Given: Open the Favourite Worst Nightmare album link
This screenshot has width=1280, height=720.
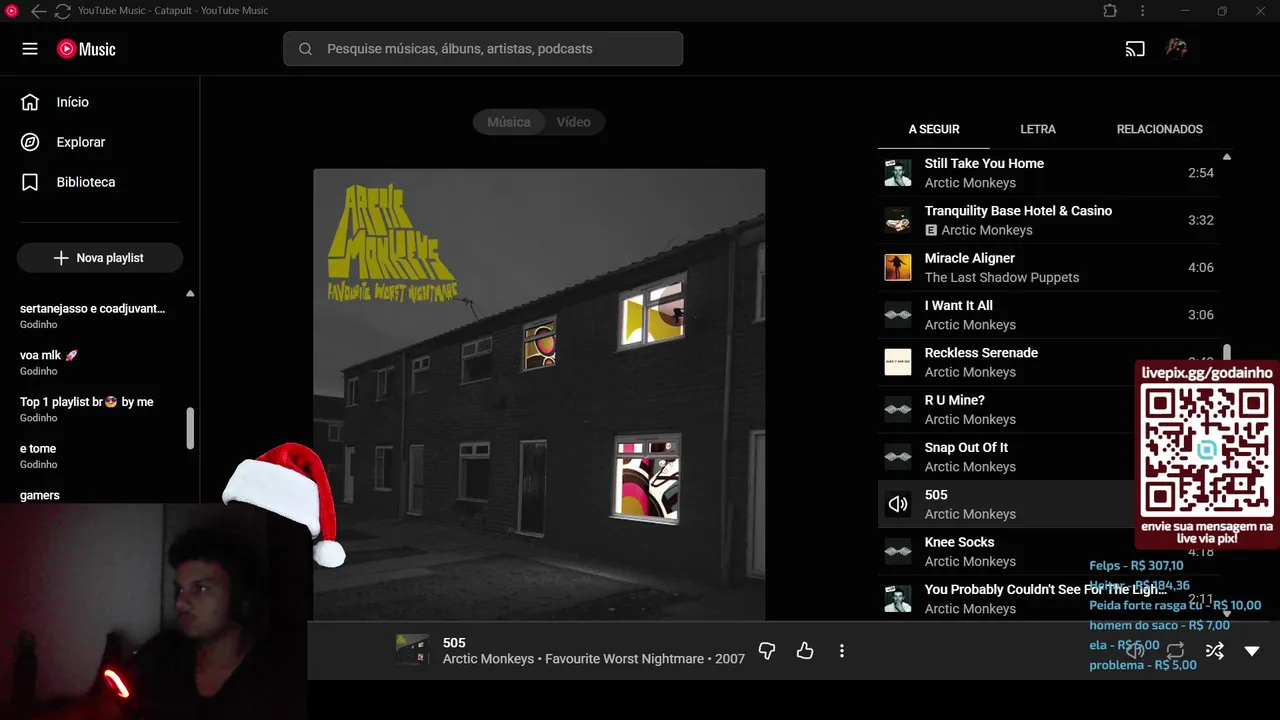Looking at the screenshot, I should (624, 659).
